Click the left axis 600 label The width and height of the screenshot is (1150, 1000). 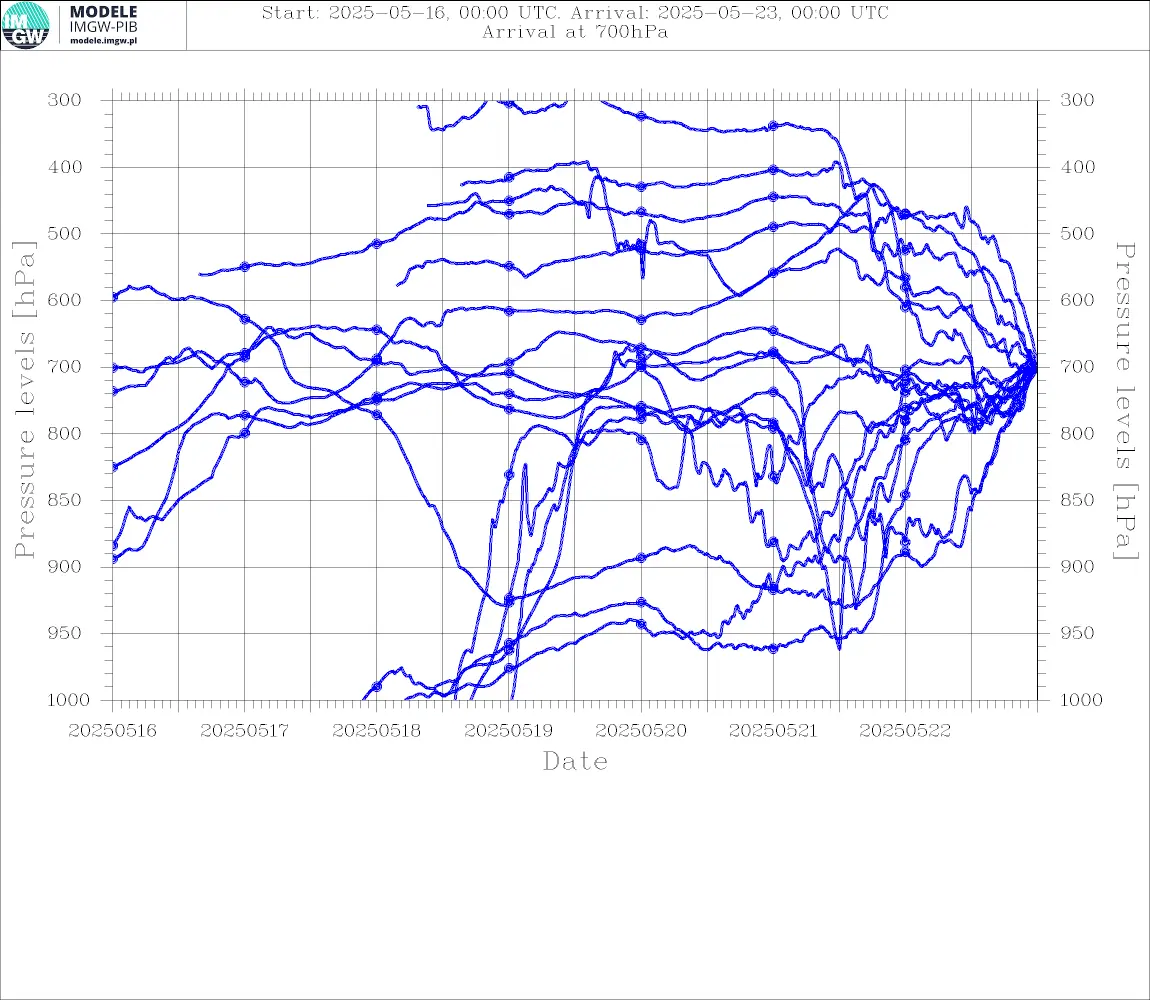click(65, 300)
